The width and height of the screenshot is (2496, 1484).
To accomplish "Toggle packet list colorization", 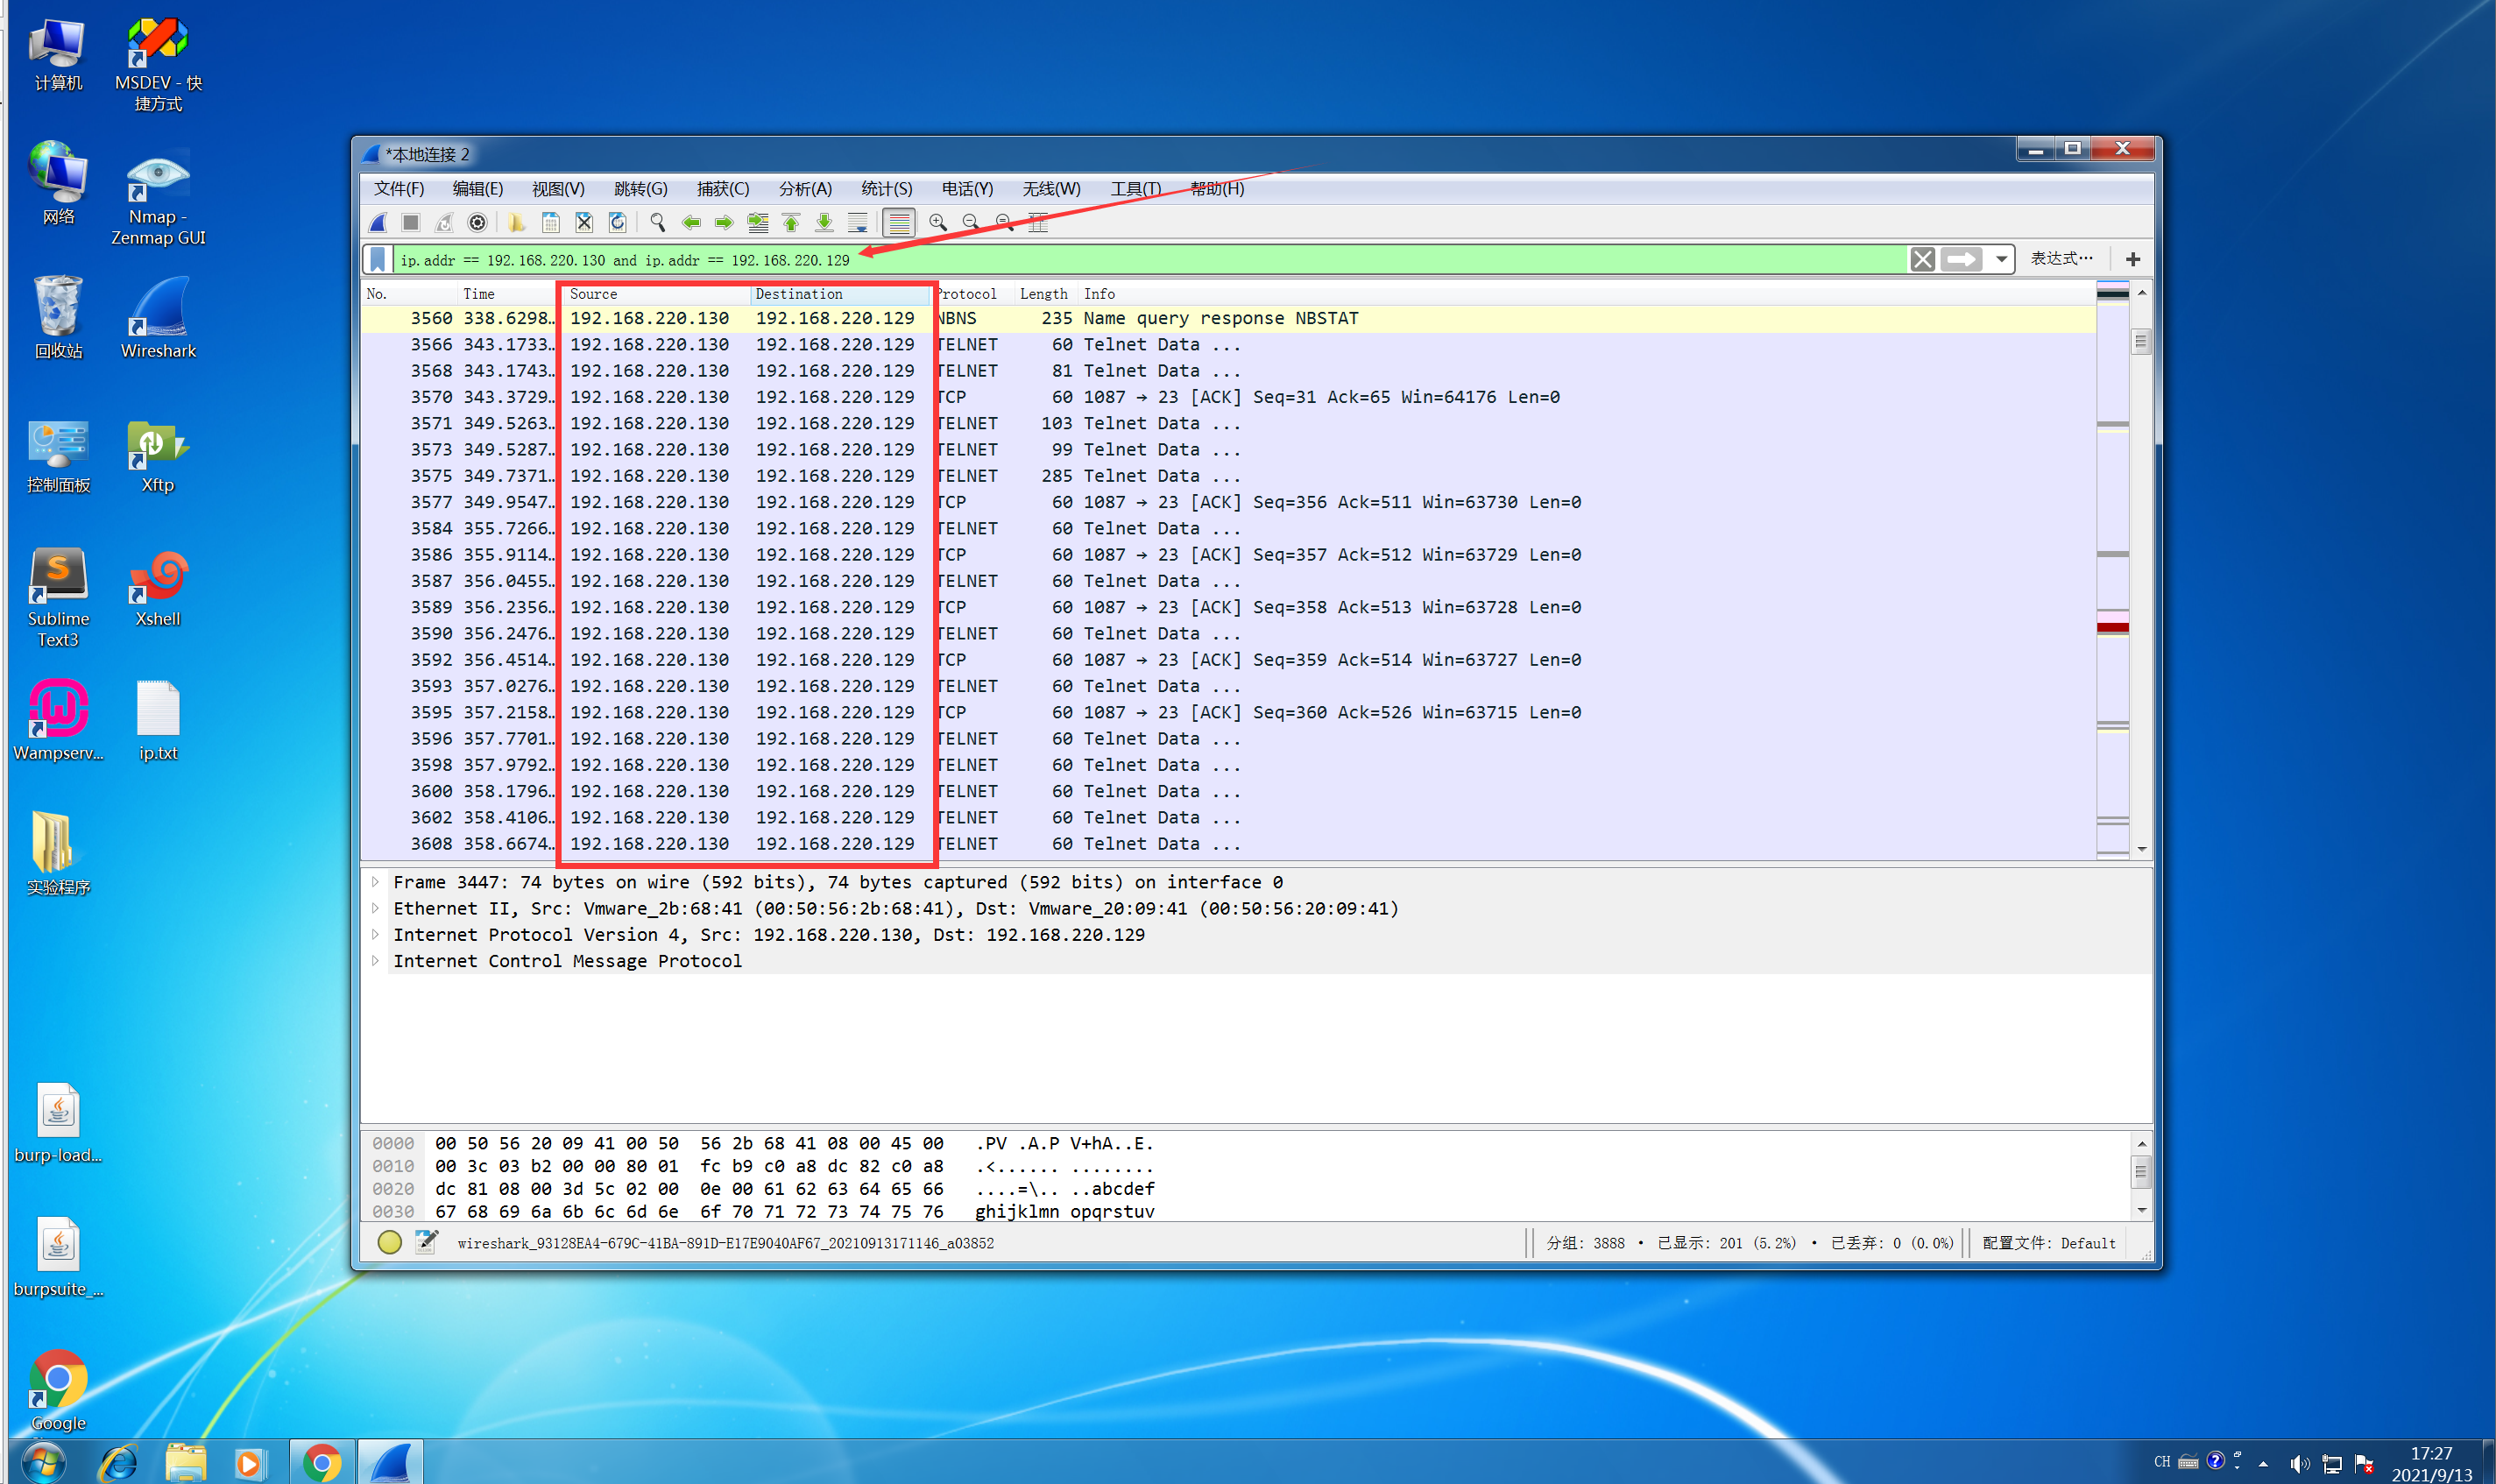I will tap(899, 223).
